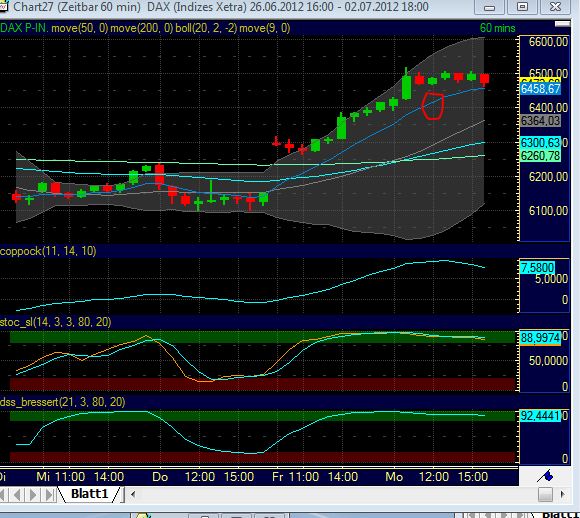Click 6600,00 price axis label
Image resolution: width=580 pixels, height=518 pixels.
(548, 42)
